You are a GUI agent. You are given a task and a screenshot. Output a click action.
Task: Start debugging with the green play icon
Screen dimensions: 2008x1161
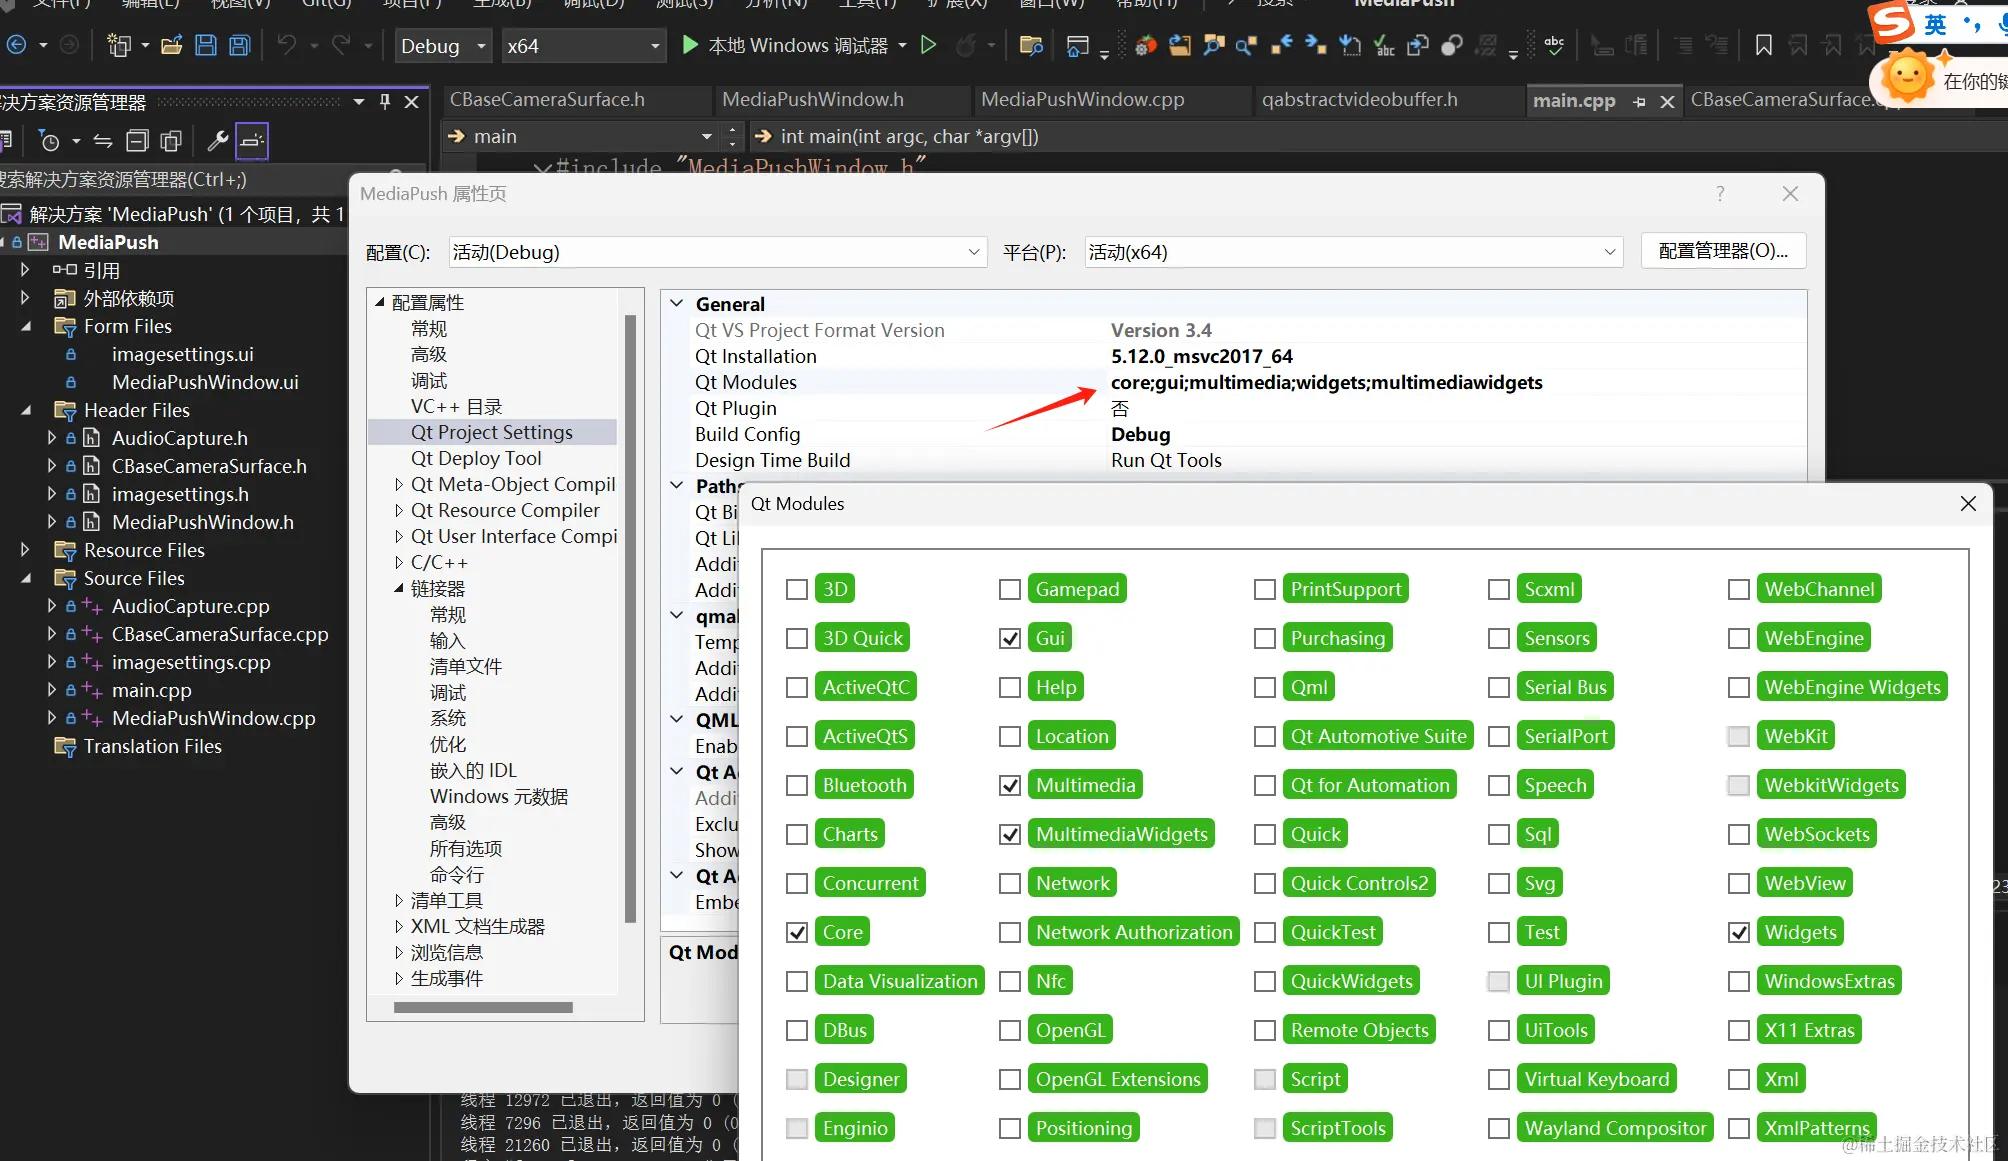click(x=689, y=45)
